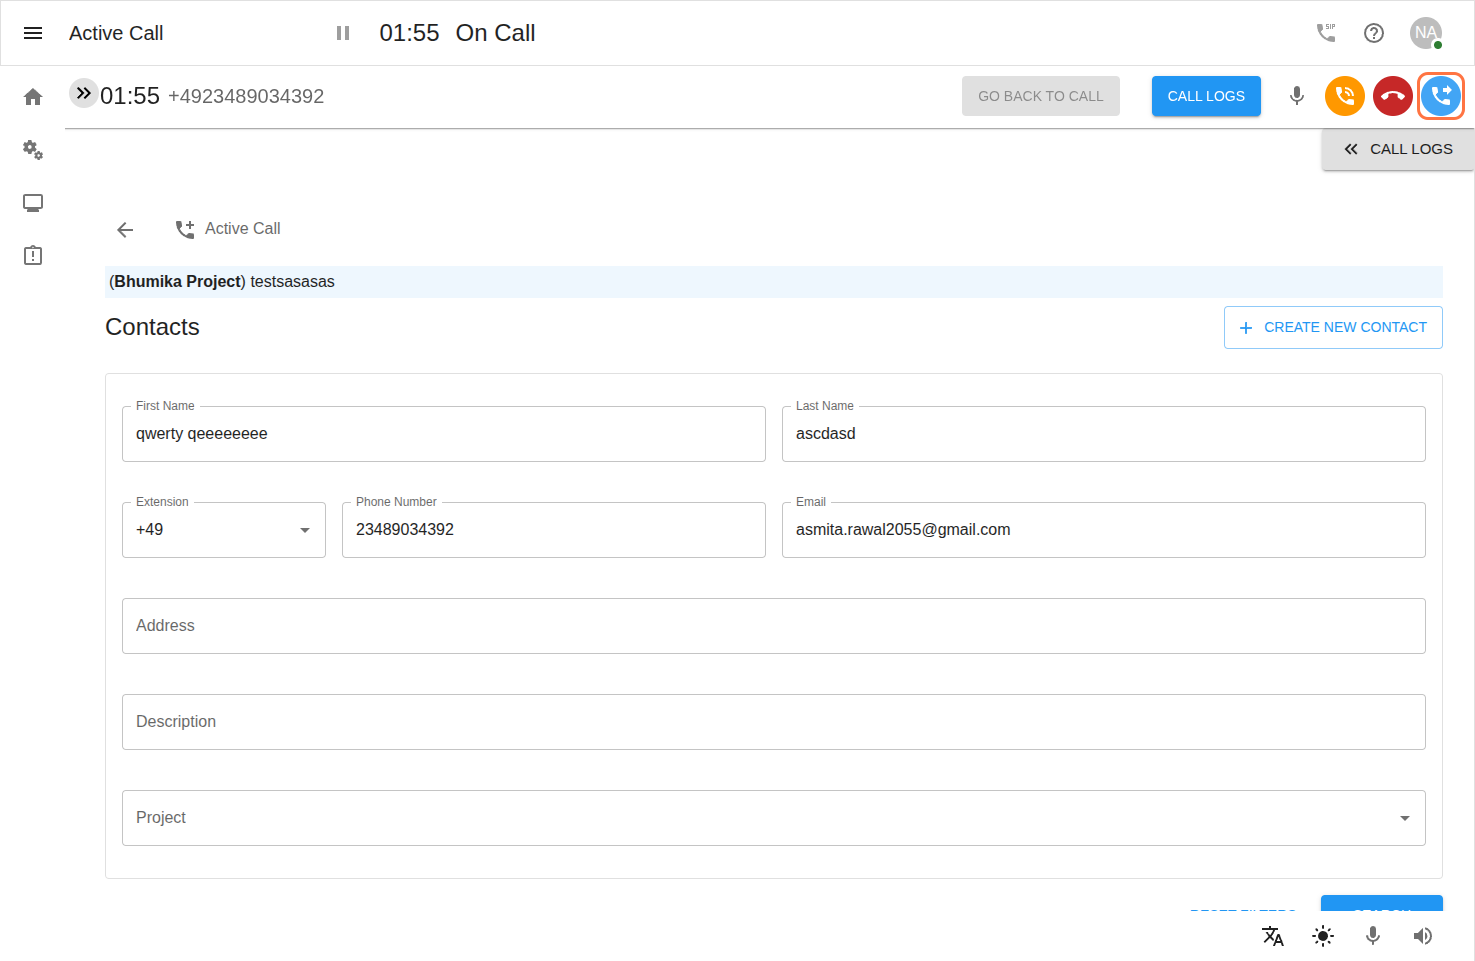This screenshot has height=961, width=1475.
Task: Toggle the speaker volume icon at the bottom
Action: [x=1422, y=936]
